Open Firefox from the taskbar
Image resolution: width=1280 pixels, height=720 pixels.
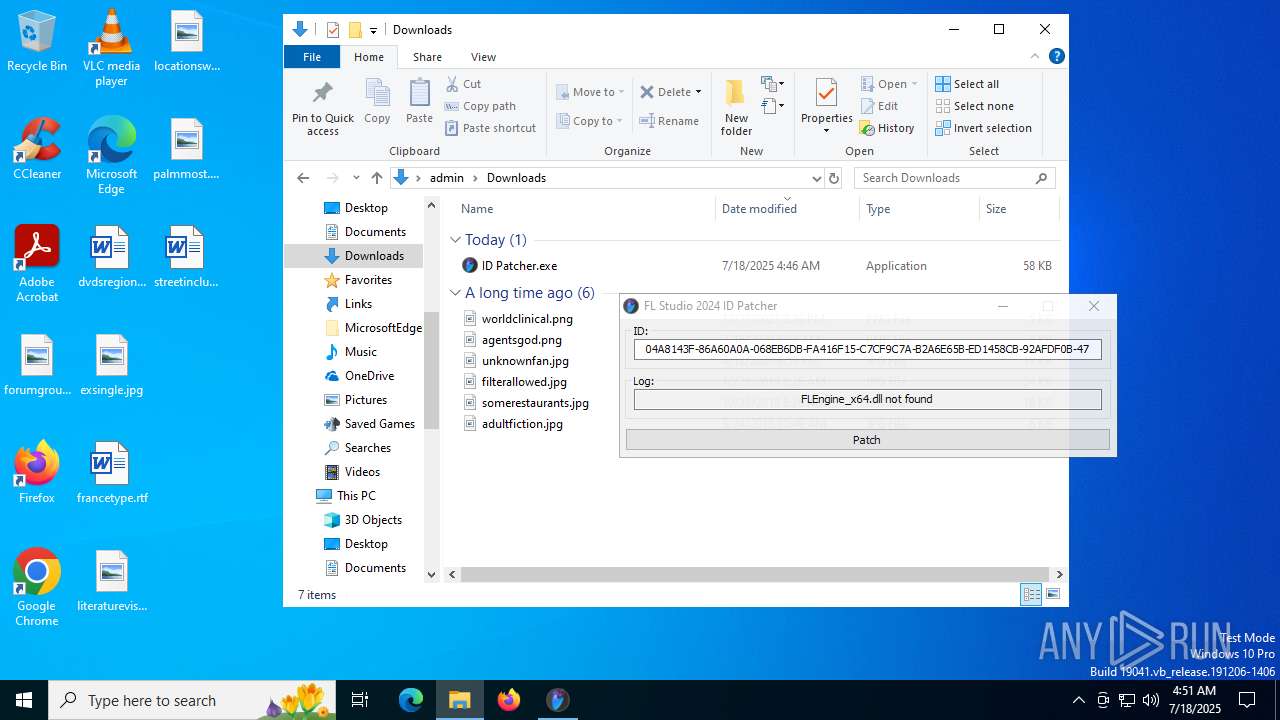509,700
